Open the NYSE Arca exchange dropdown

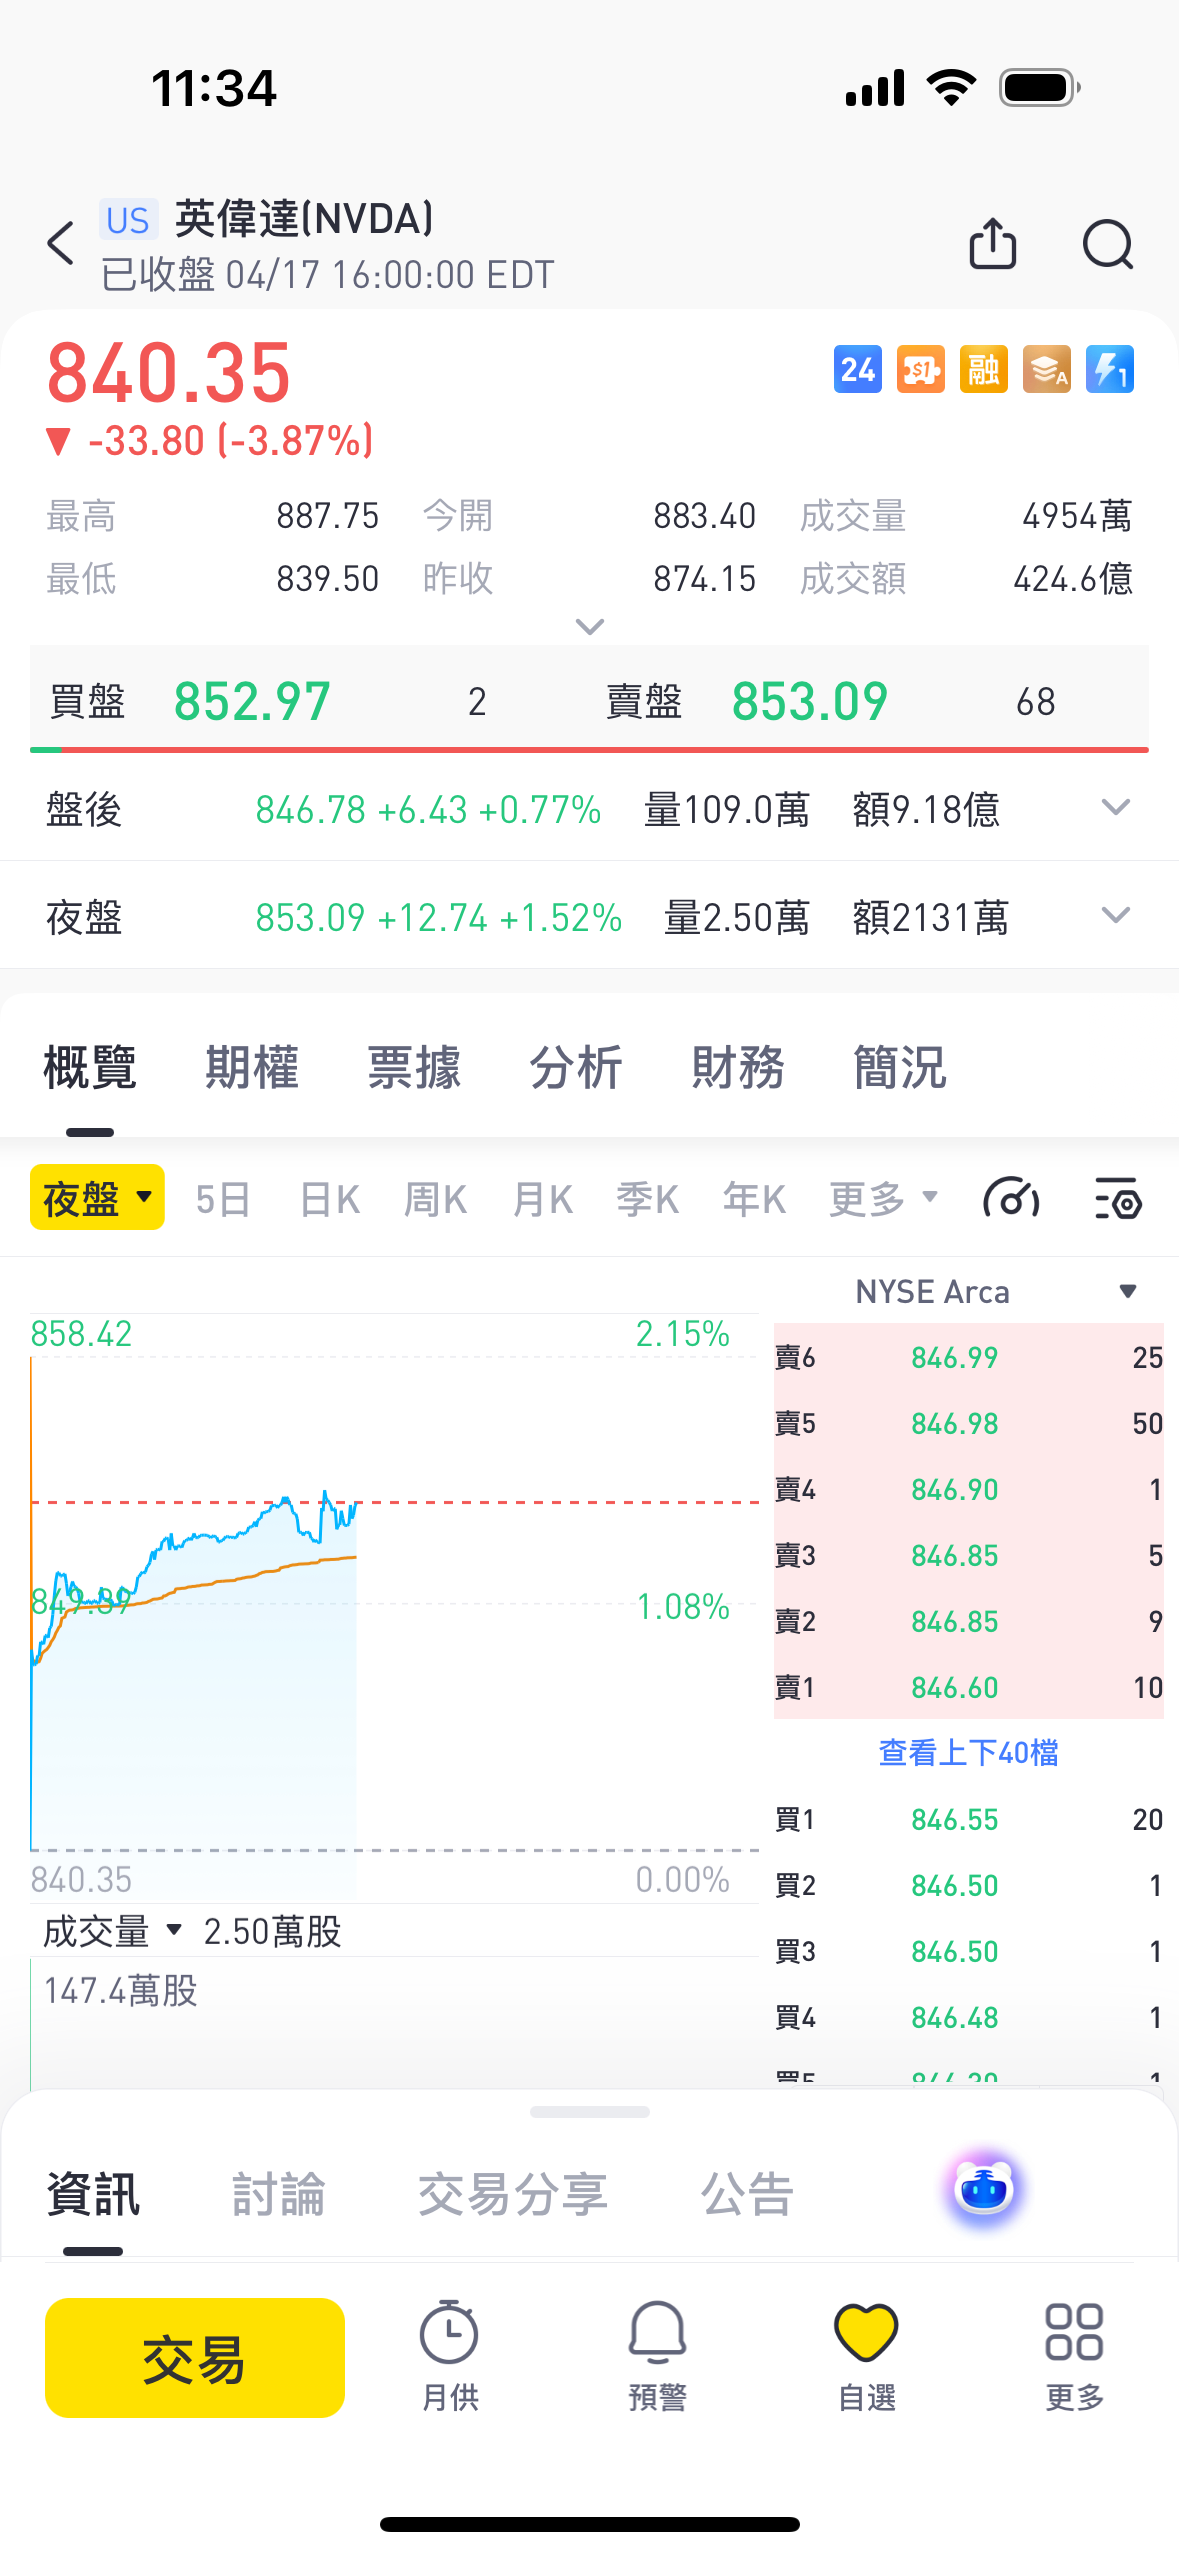click(996, 1291)
